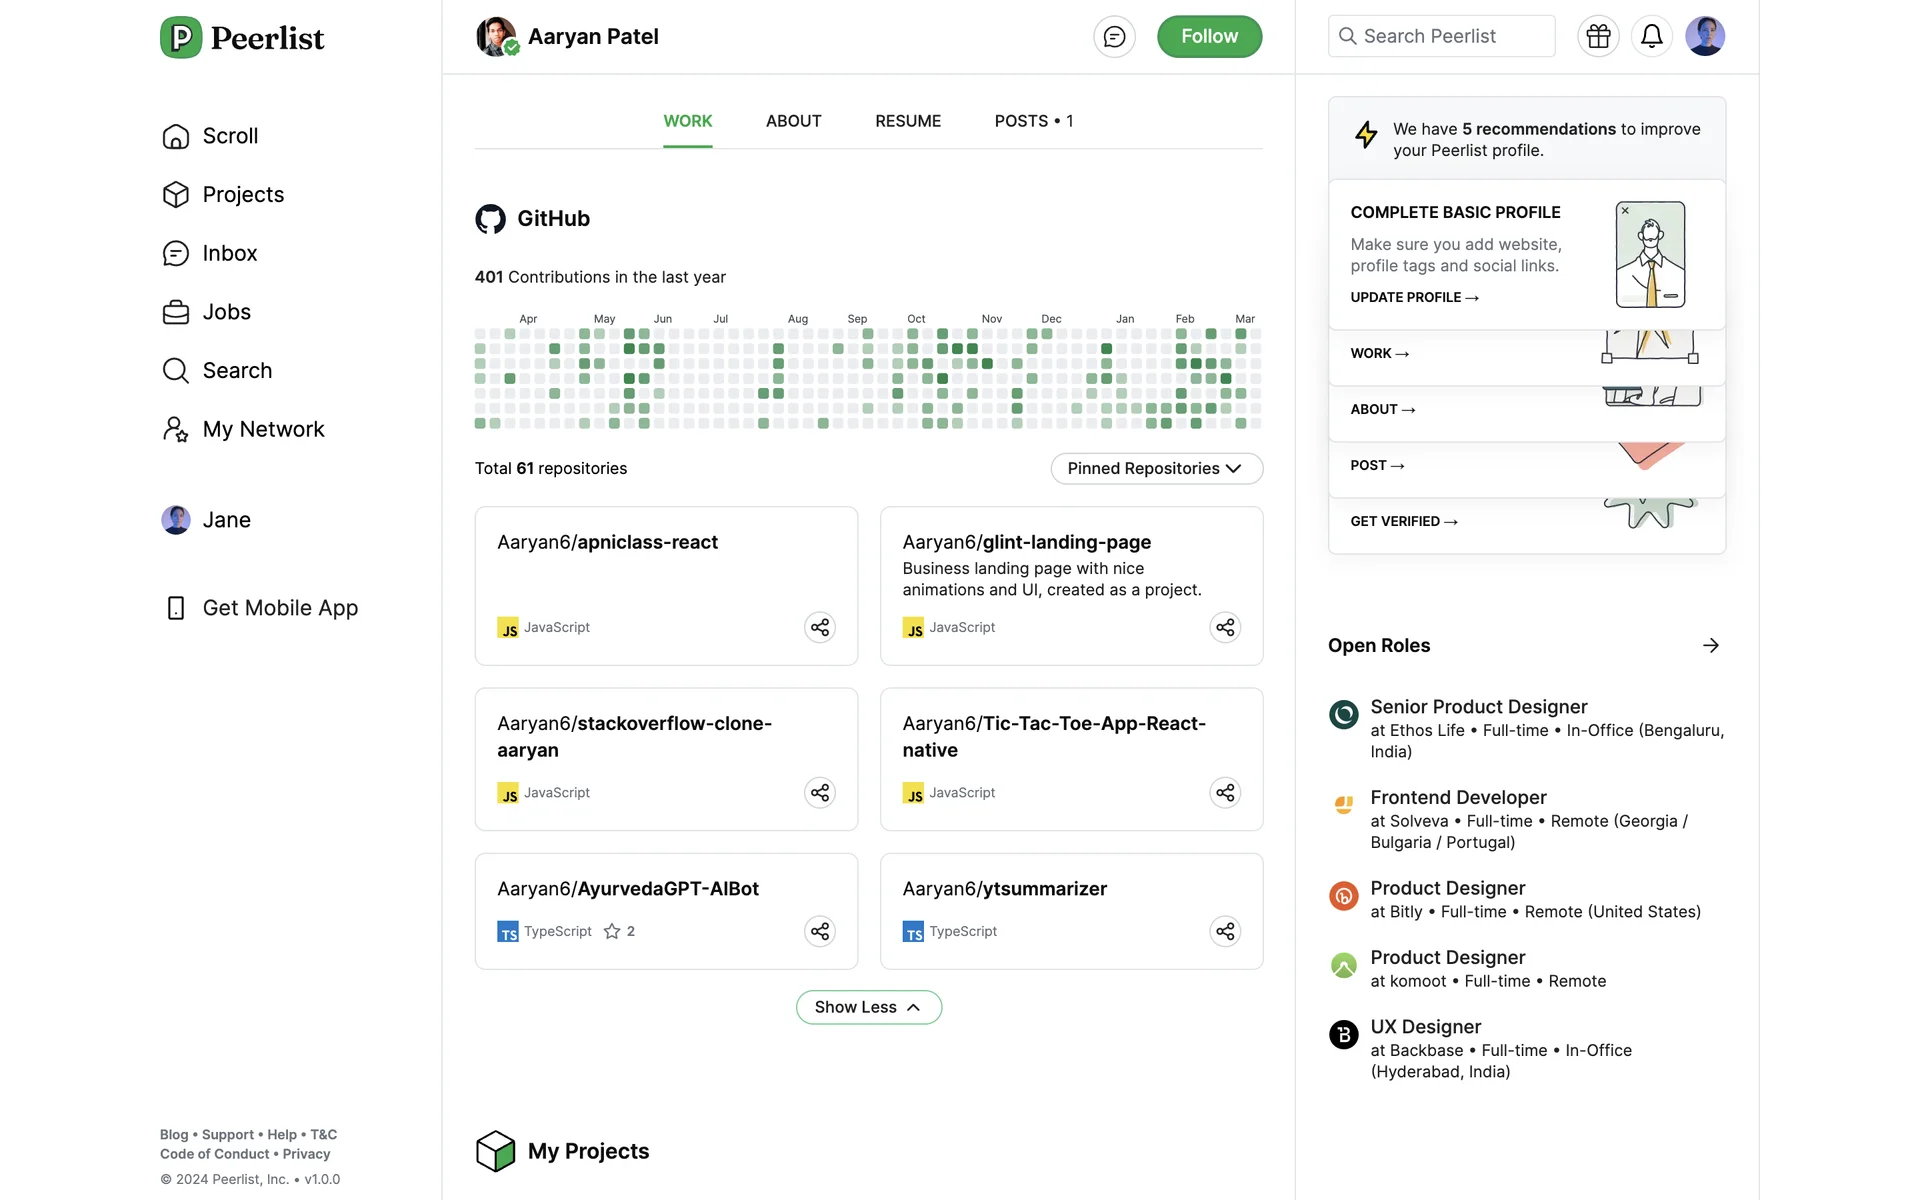Click the Peerlist logo
The width and height of the screenshot is (1920, 1200).
(x=243, y=38)
